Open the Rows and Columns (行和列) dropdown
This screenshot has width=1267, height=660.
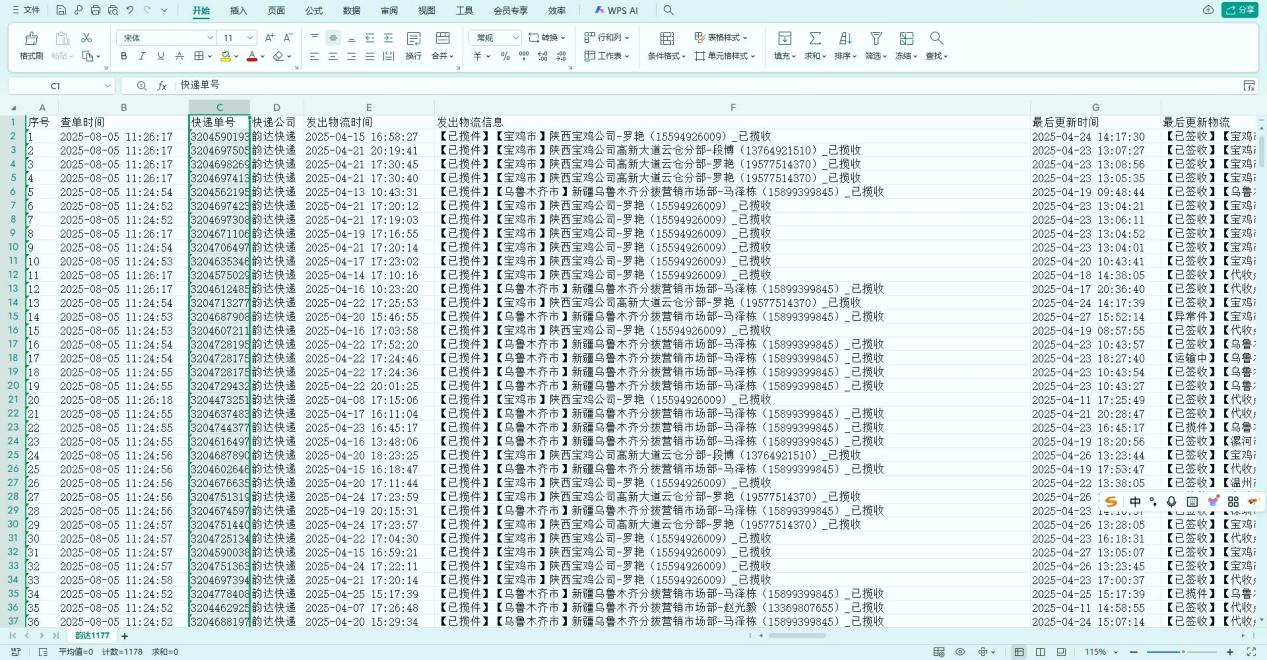(605, 38)
